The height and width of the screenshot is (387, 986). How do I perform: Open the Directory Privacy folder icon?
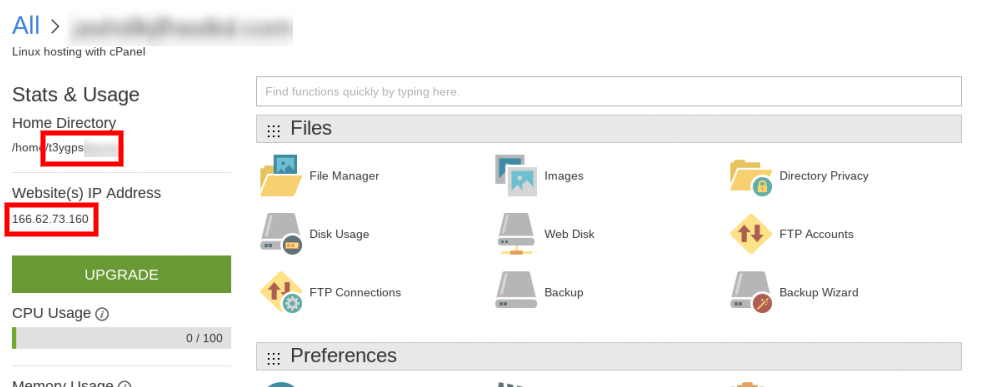tap(751, 177)
